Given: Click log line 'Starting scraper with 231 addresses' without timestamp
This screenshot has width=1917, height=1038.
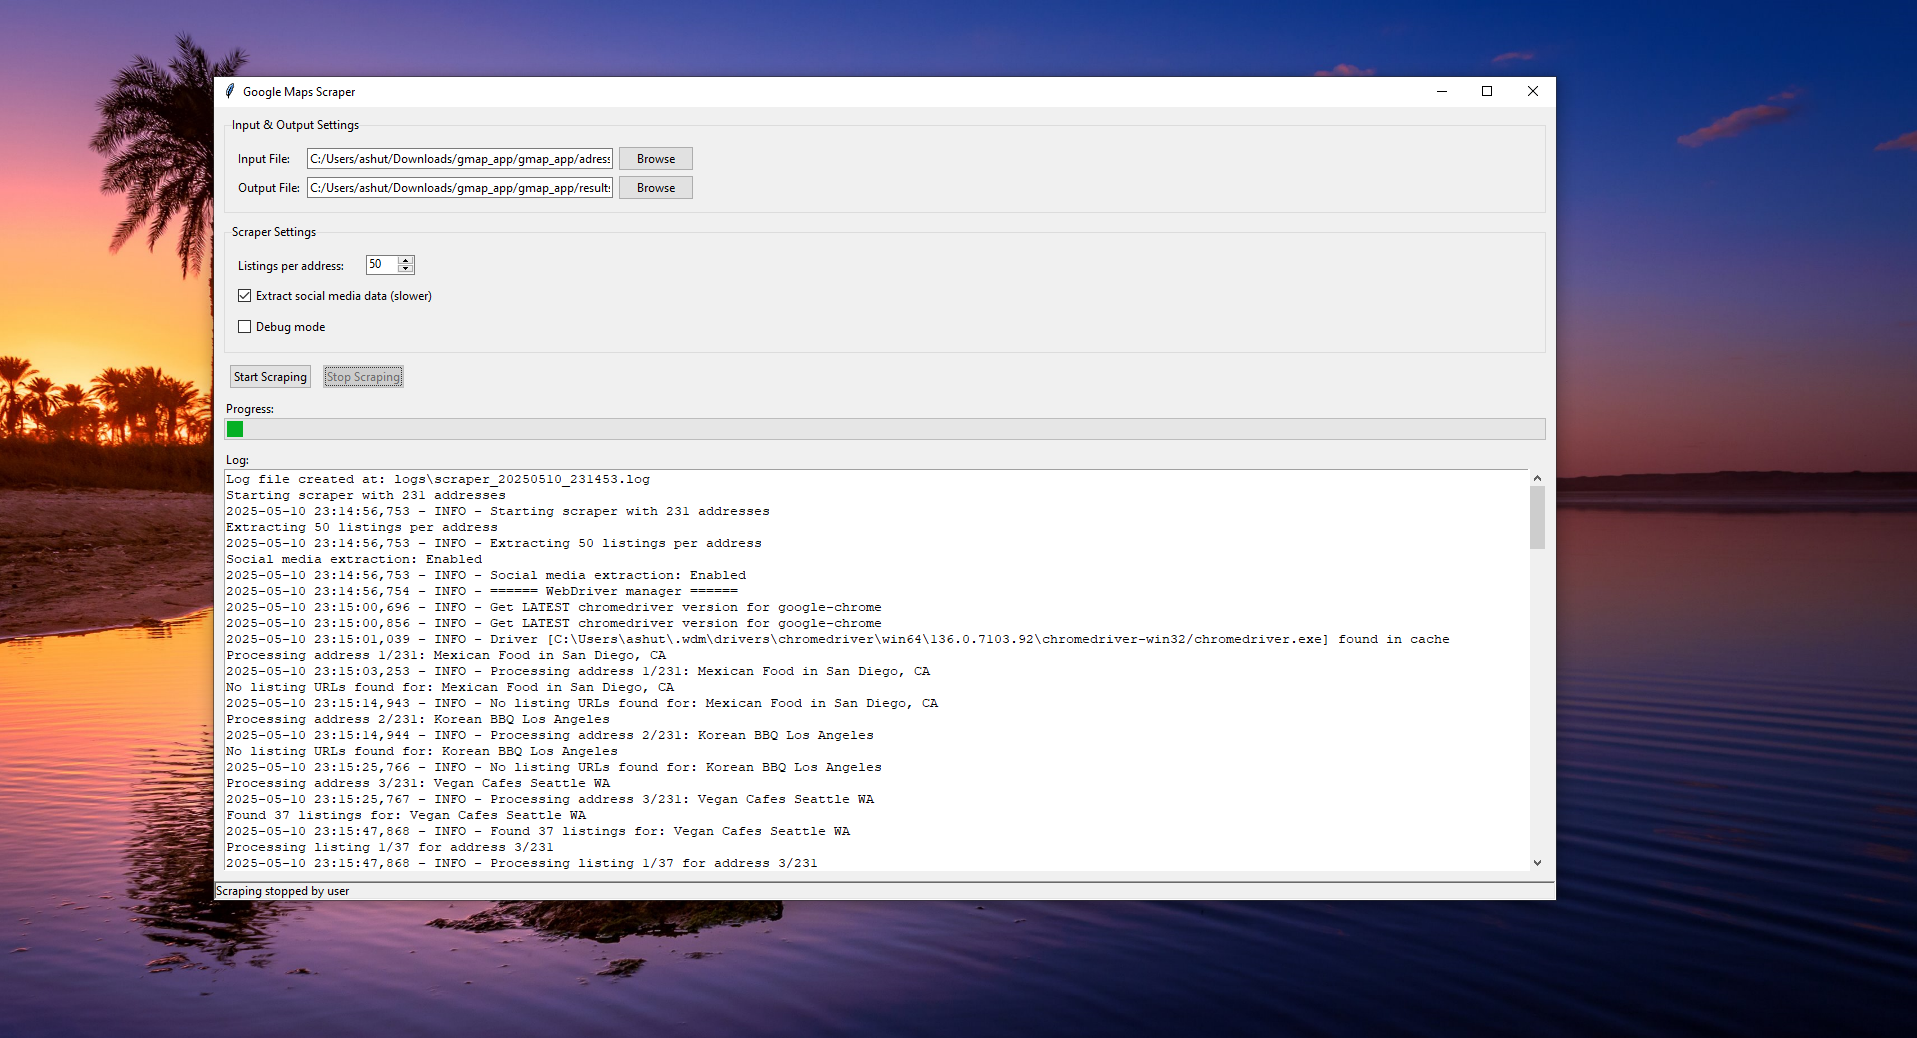Looking at the screenshot, I should tap(366, 496).
